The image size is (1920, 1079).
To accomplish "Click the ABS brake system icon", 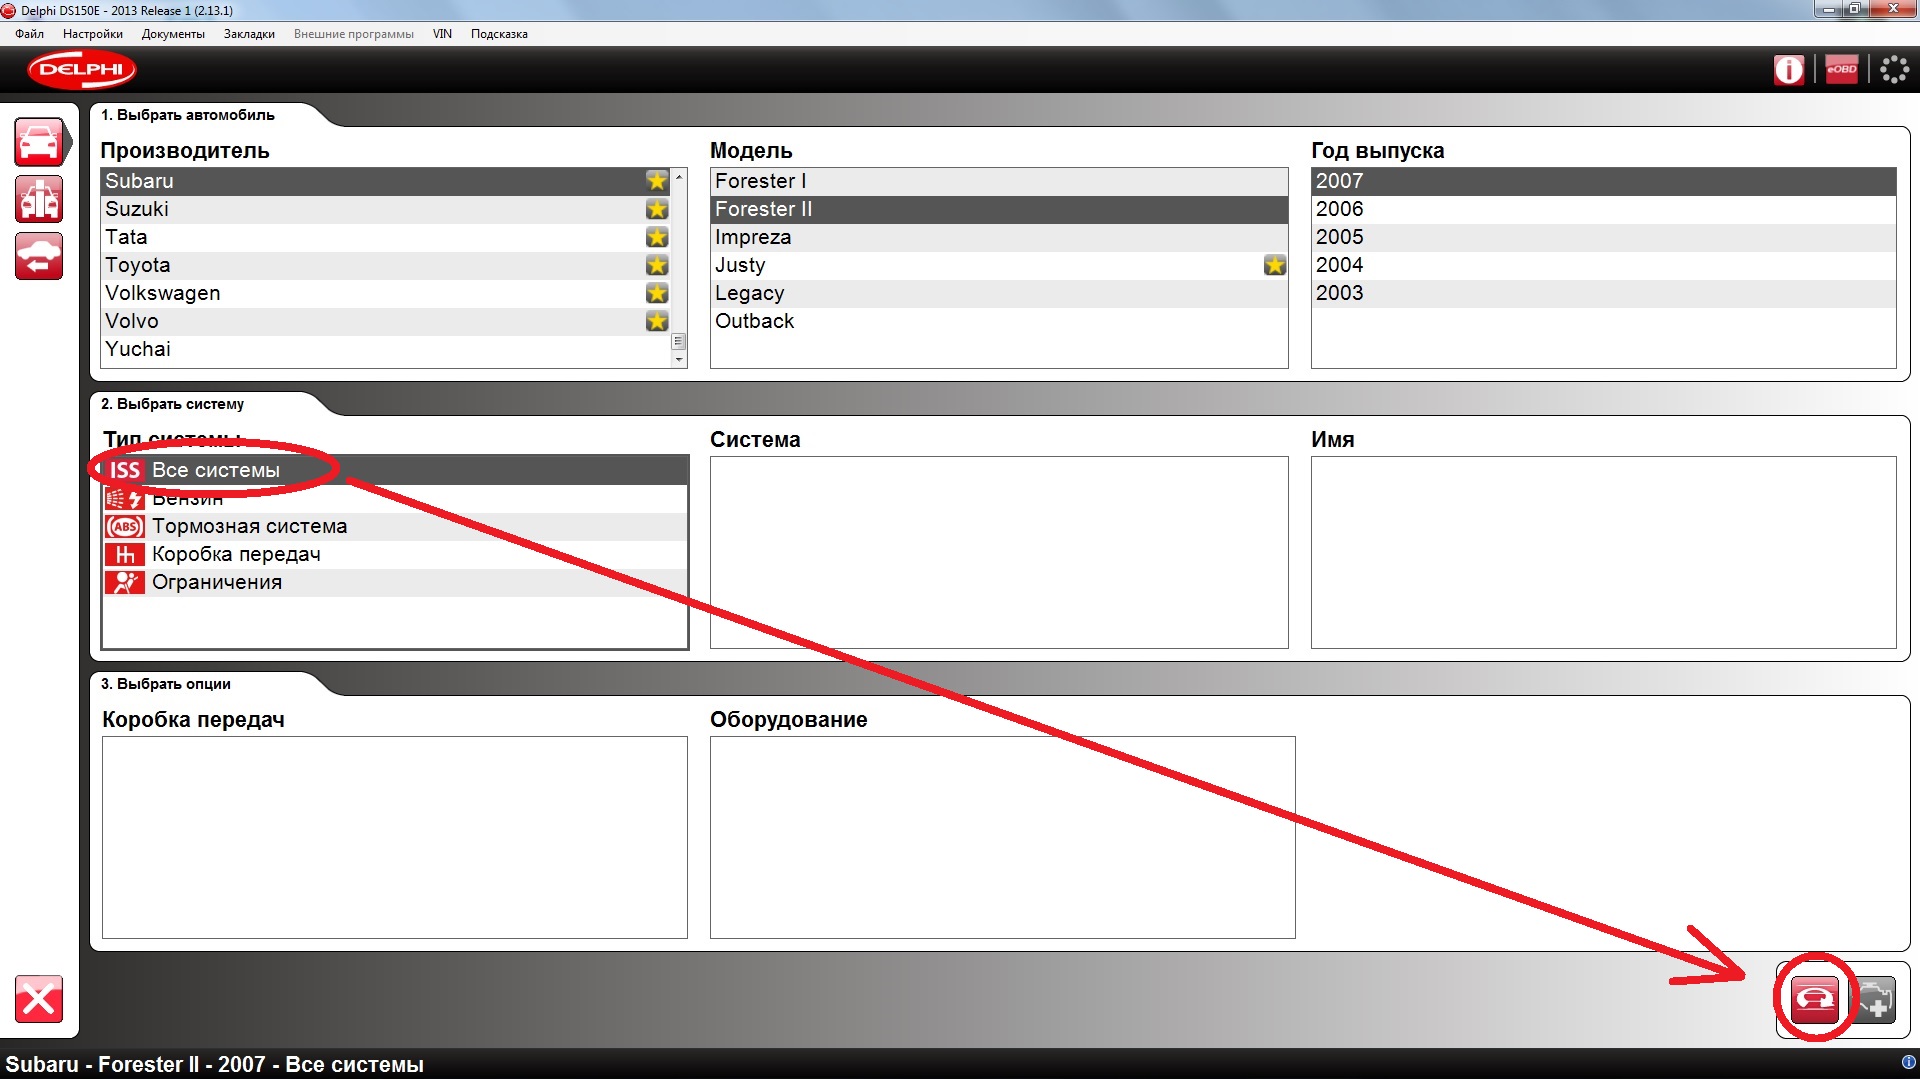I will 125,526.
